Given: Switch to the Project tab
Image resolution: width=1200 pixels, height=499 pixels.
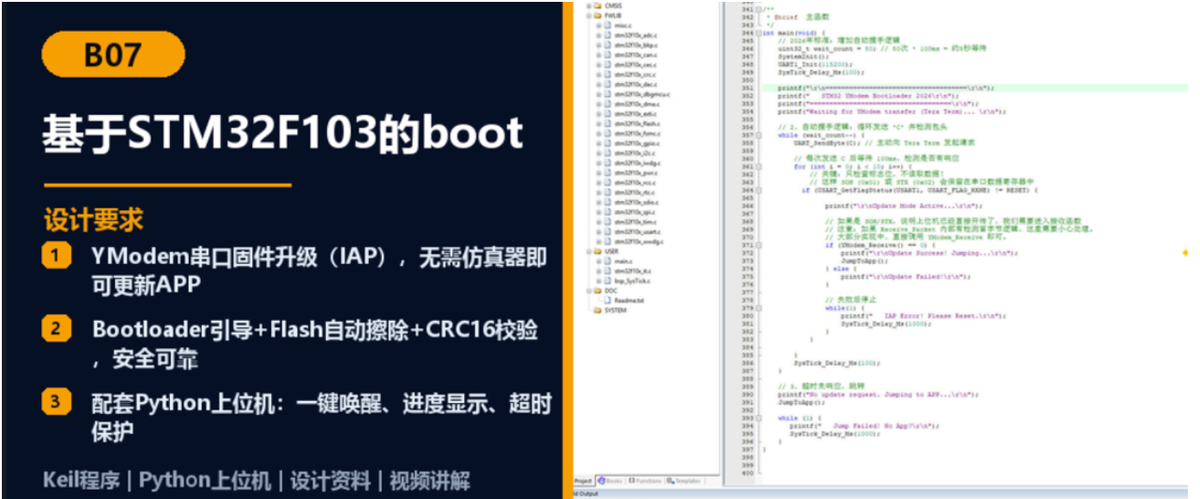Looking at the screenshot, I should (582, 481).
